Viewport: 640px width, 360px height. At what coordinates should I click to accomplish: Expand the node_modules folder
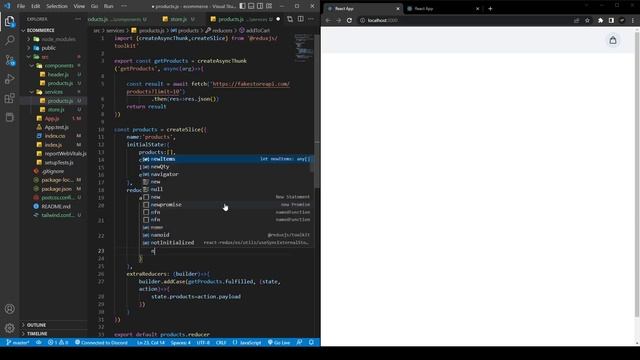[x=58, y=39]
